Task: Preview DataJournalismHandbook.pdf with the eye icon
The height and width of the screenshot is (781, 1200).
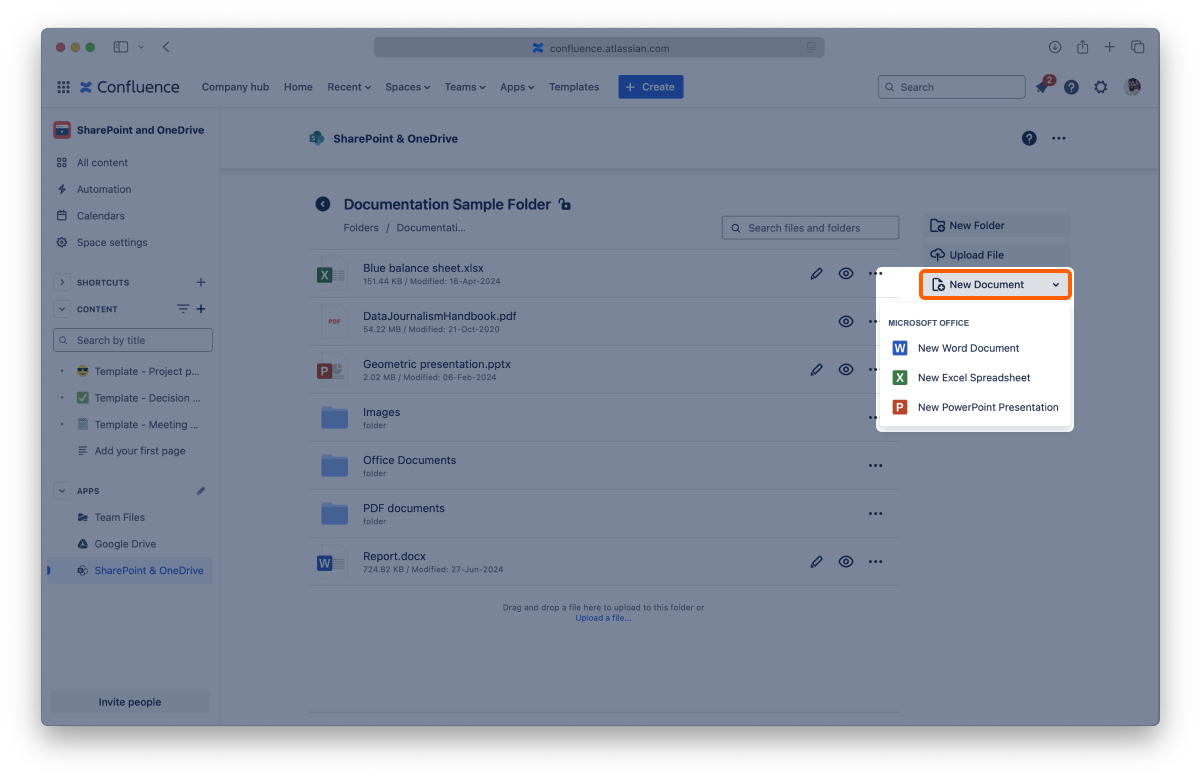Action: click(846, 322)
